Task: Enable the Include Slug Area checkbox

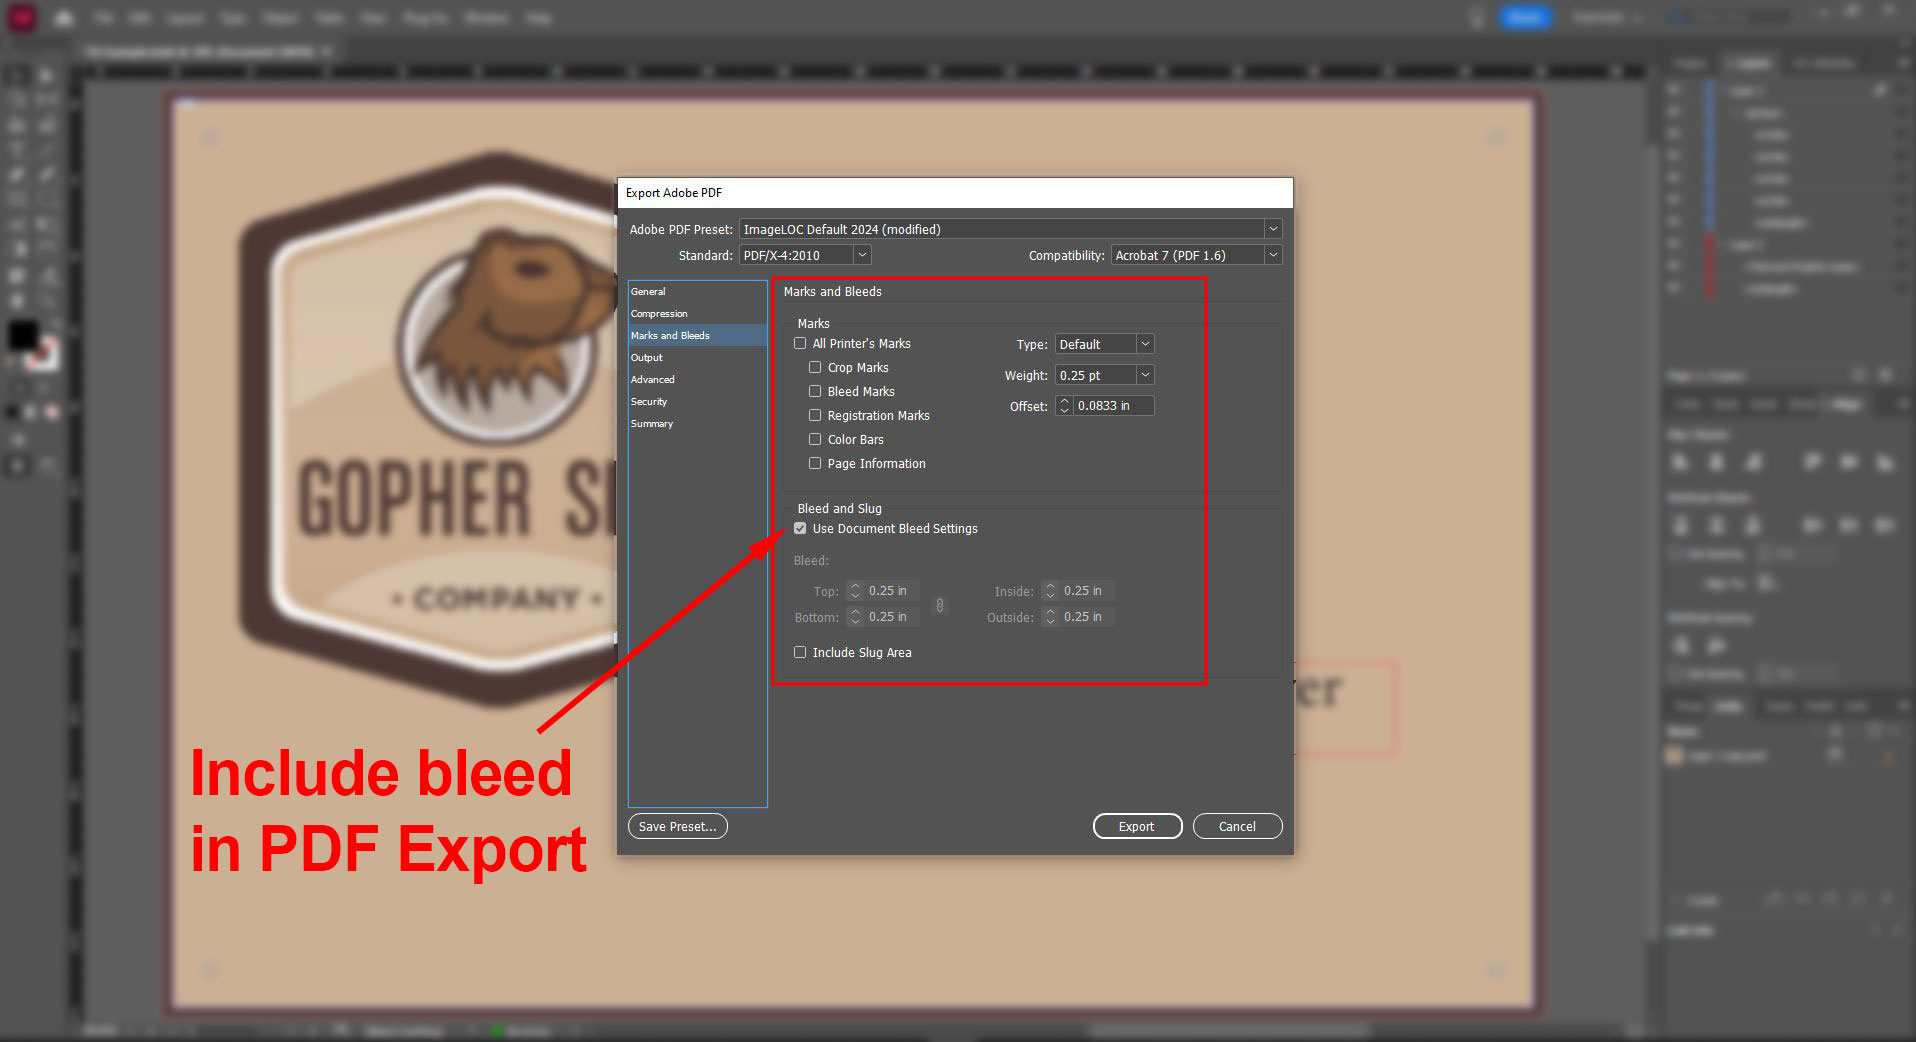Action: coord(800,652)
